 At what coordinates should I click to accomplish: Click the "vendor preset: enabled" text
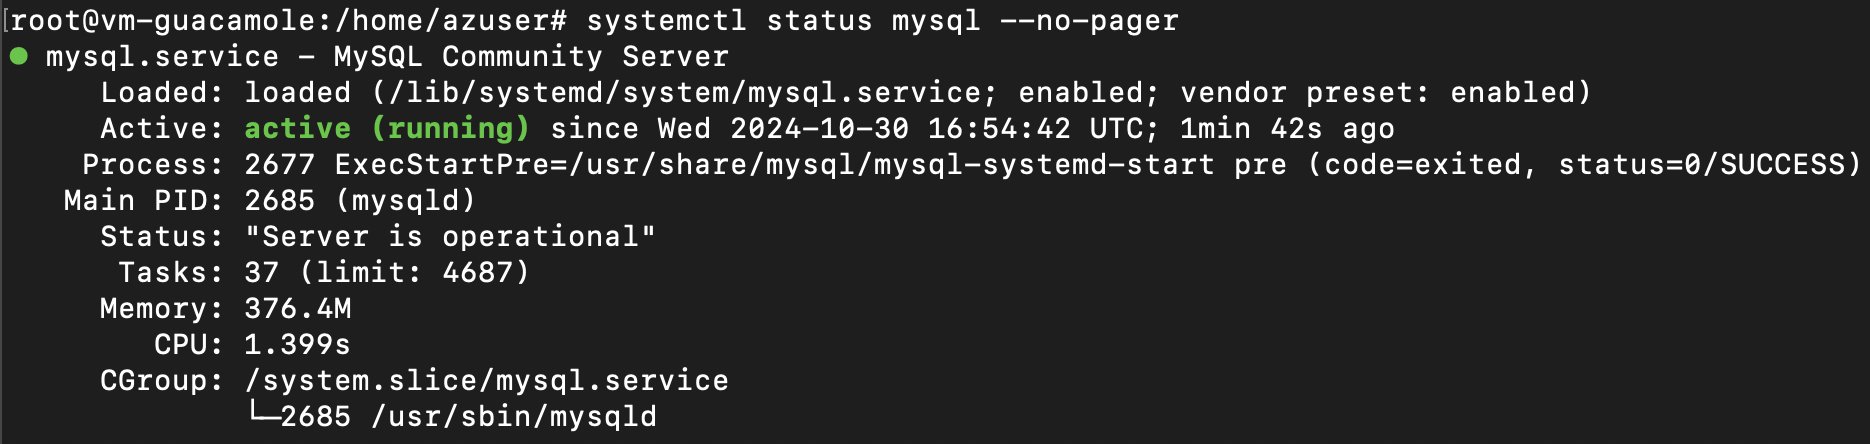[x=1385, y=93]
